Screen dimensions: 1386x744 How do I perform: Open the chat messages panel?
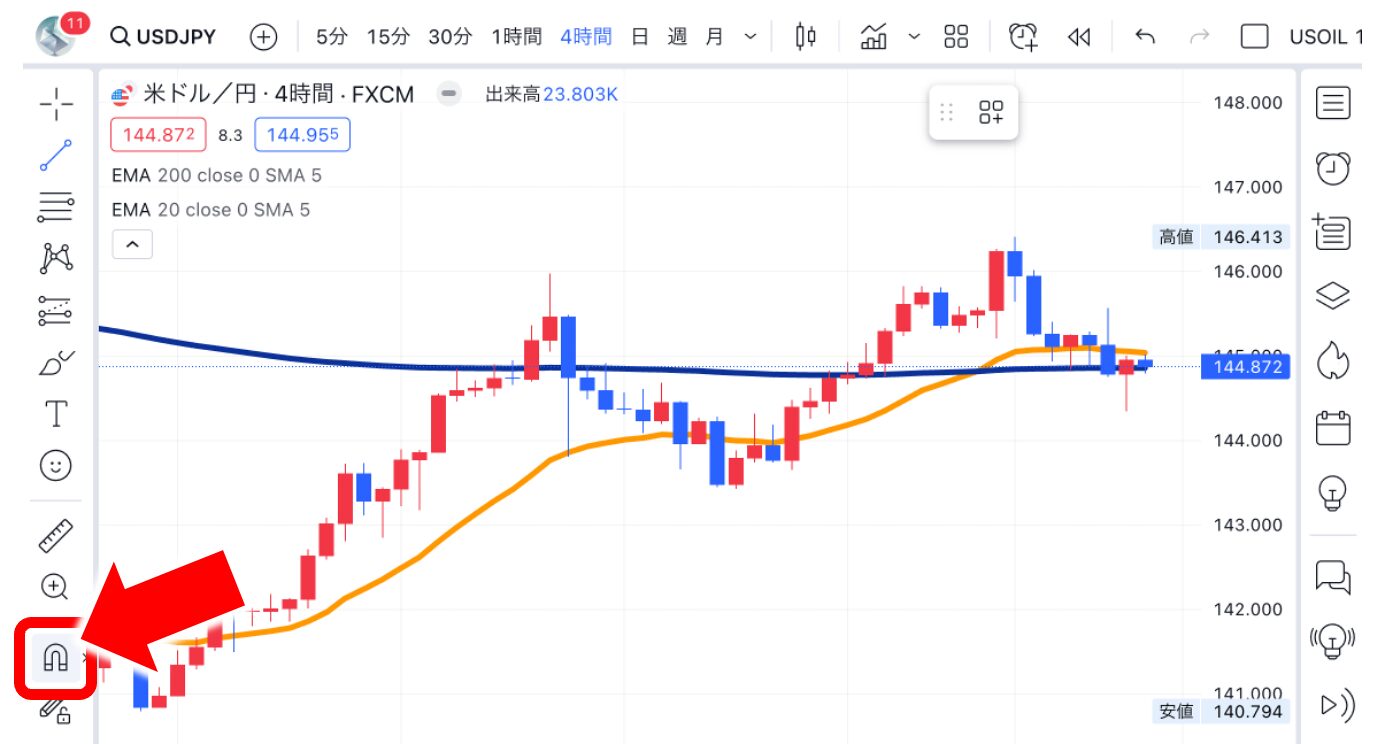[1332, 577]
